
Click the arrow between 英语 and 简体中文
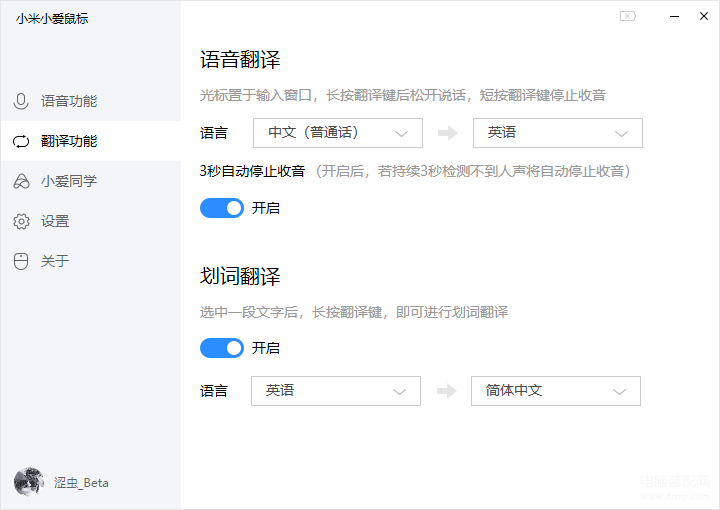[x=446, y=391]
